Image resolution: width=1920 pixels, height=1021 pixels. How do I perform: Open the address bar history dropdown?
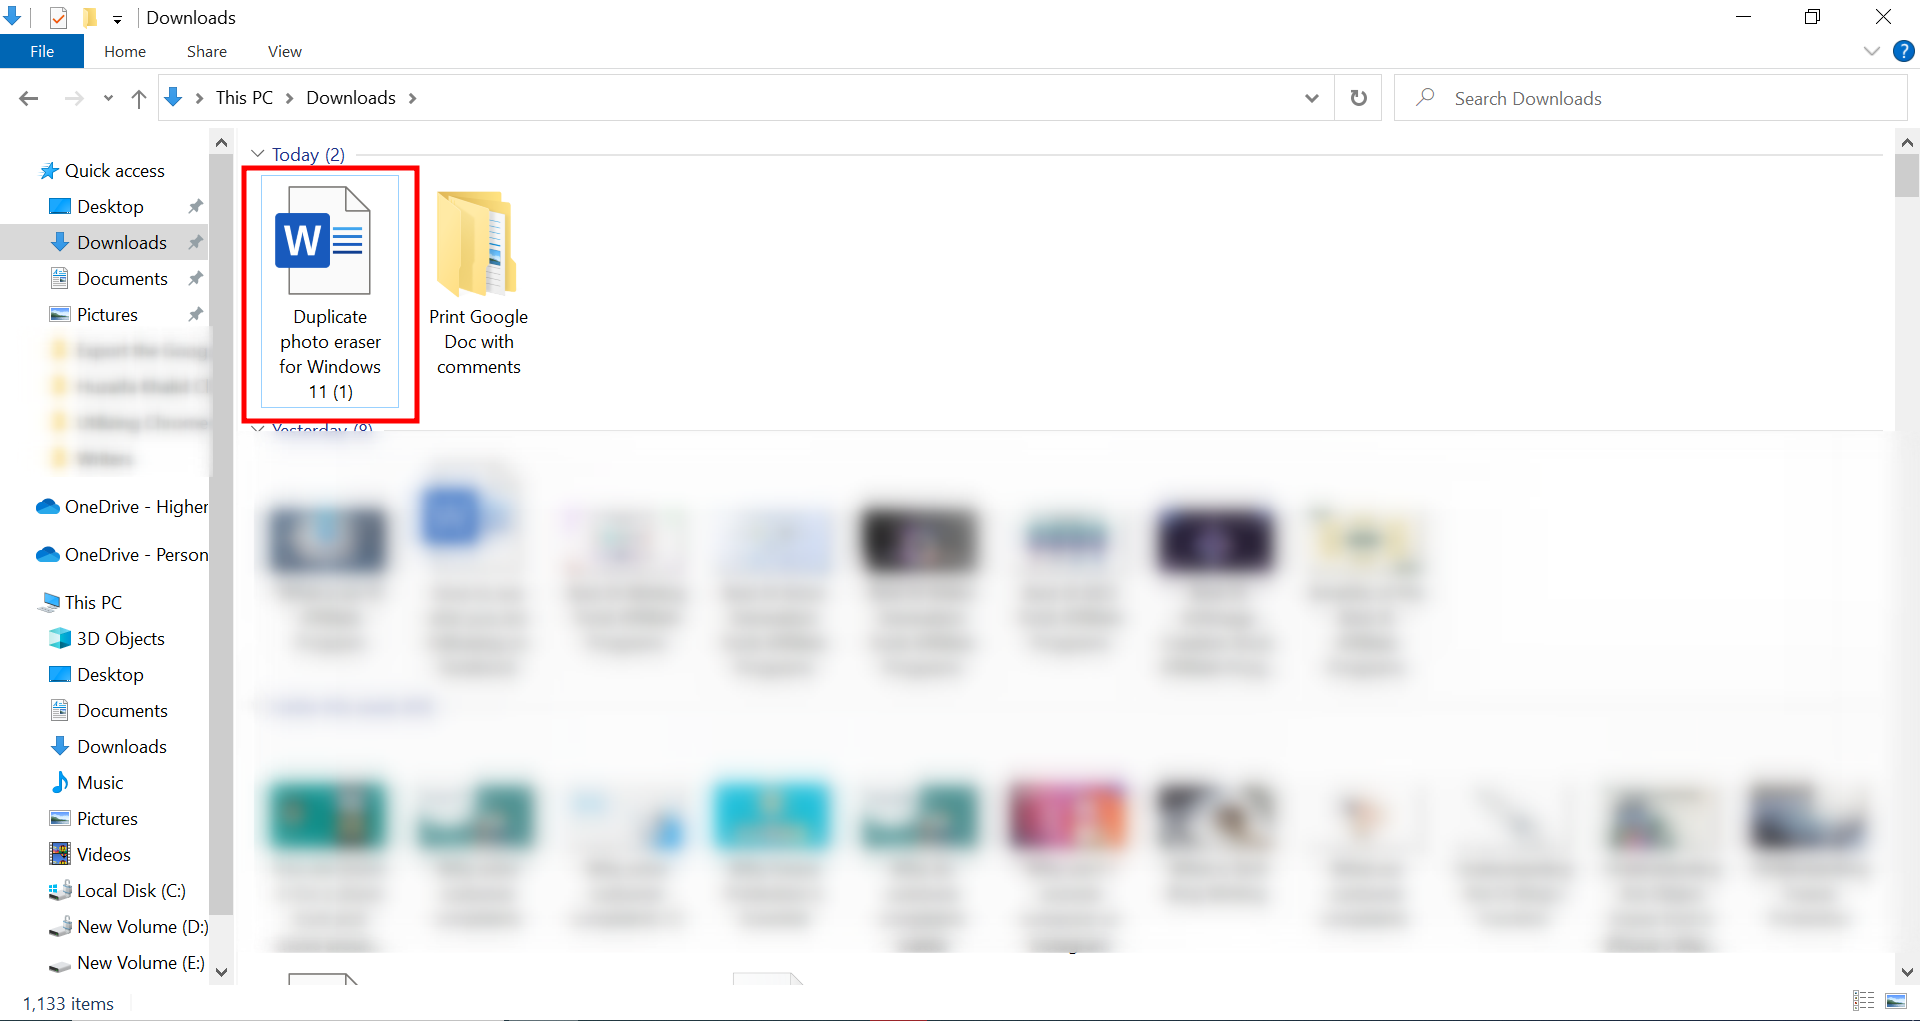pos(1312,98)
